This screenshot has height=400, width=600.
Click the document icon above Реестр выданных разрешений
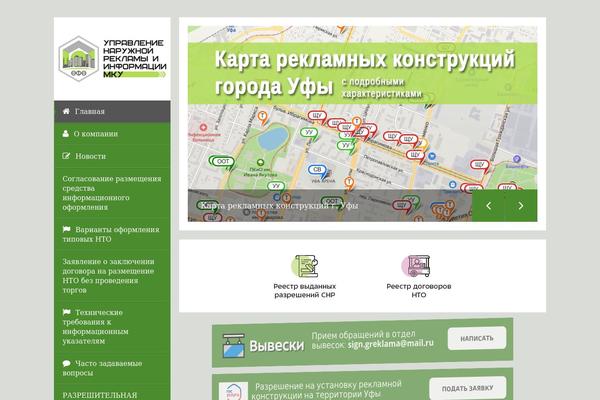(x=305, y=266)
